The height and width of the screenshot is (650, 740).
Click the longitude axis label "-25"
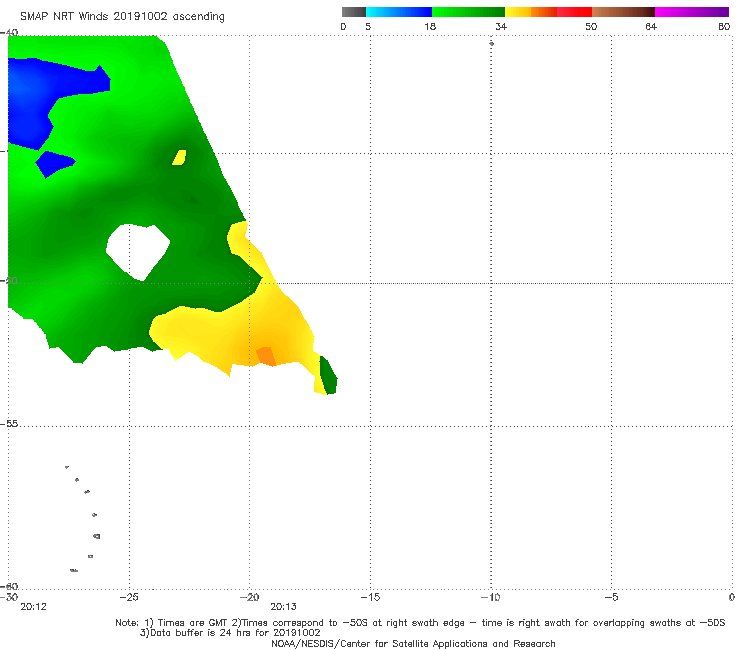[x=129, y=597]
